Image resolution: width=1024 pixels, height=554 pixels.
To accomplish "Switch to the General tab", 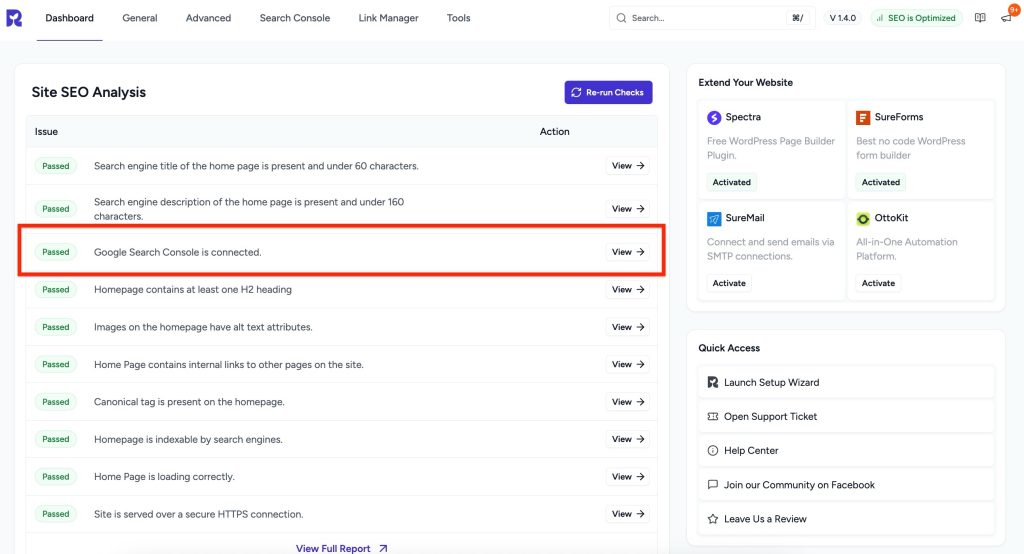I will pos(140,18).
